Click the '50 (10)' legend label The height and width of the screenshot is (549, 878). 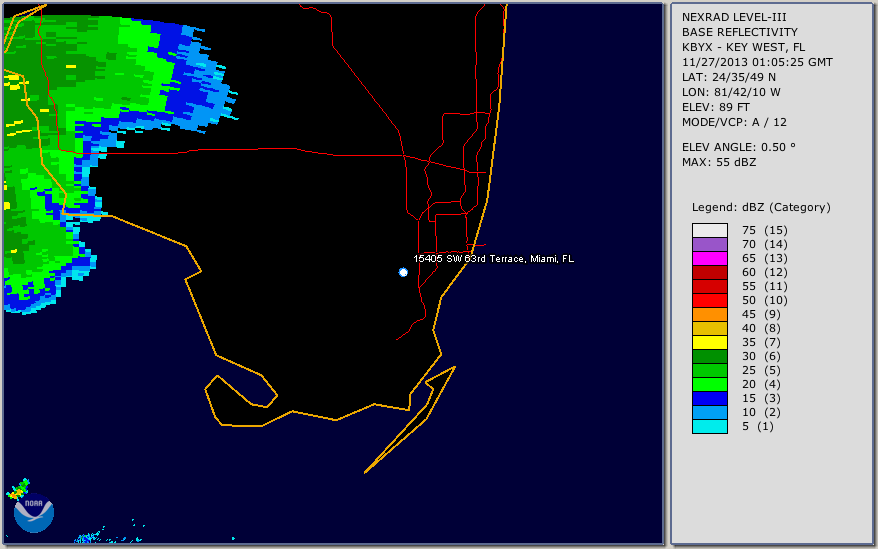pos(765,300)
